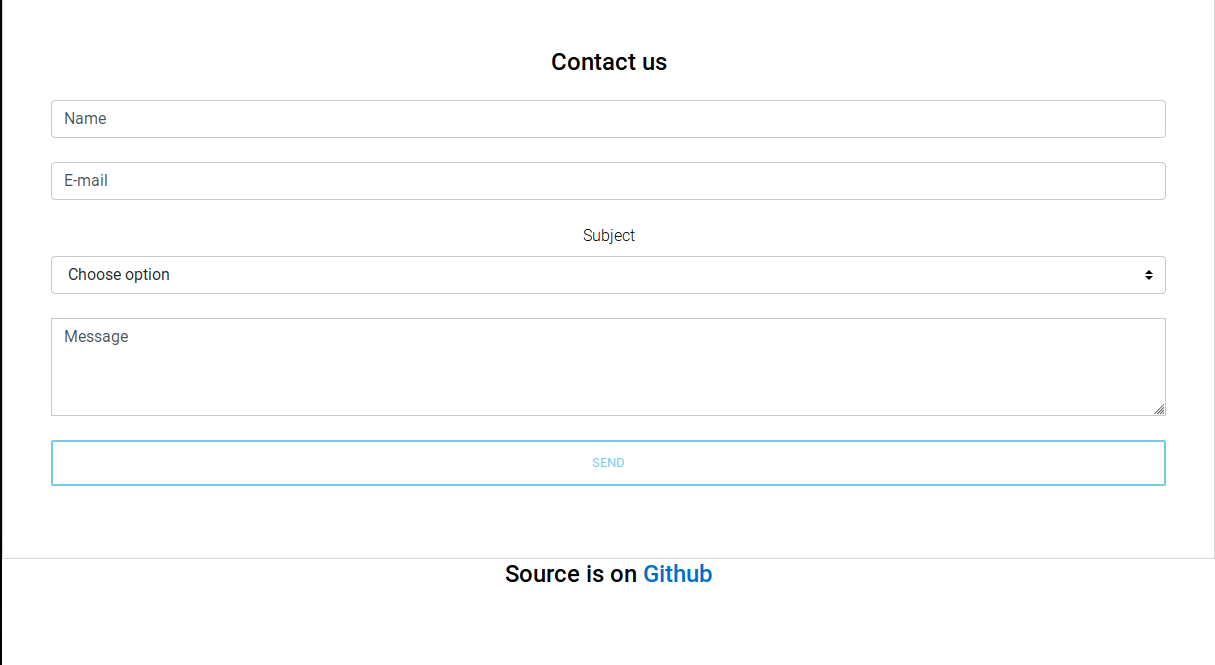Submit the form with SEND button
Image resolution: width=1215 pixels, height=665 pixels.
tap(608, 463)
